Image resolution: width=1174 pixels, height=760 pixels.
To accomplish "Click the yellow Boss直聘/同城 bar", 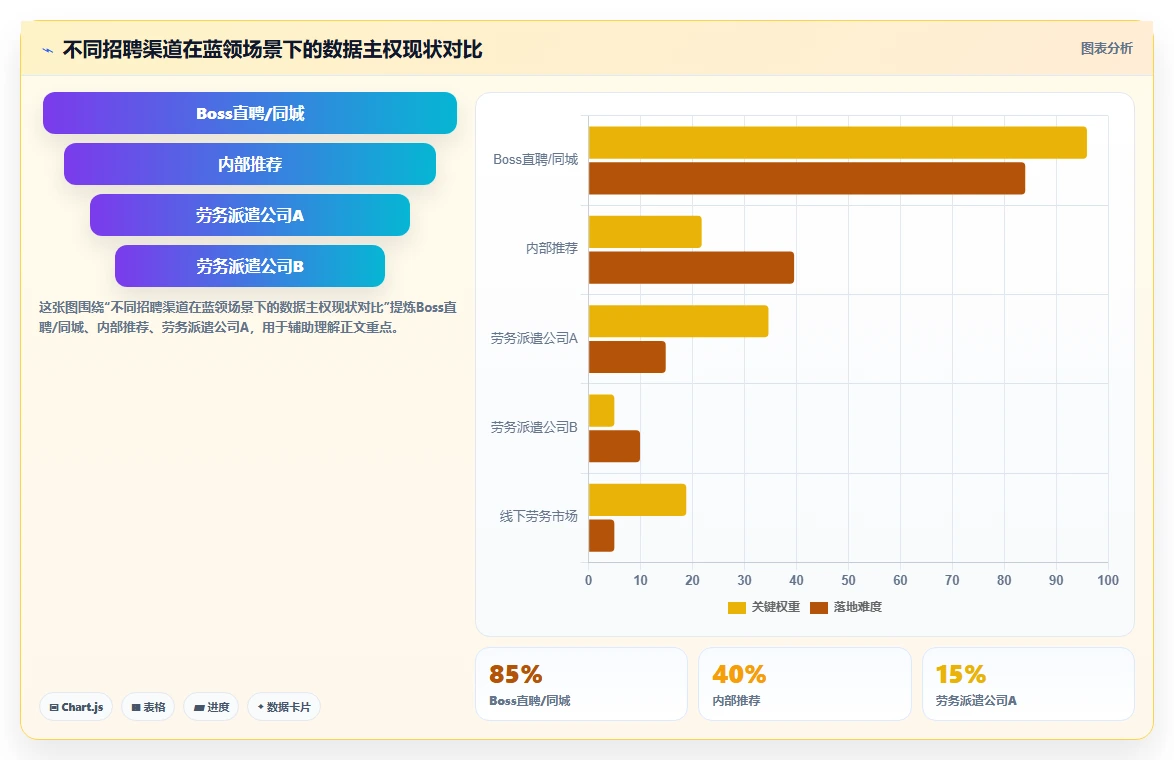I will [x=838, y=143].
